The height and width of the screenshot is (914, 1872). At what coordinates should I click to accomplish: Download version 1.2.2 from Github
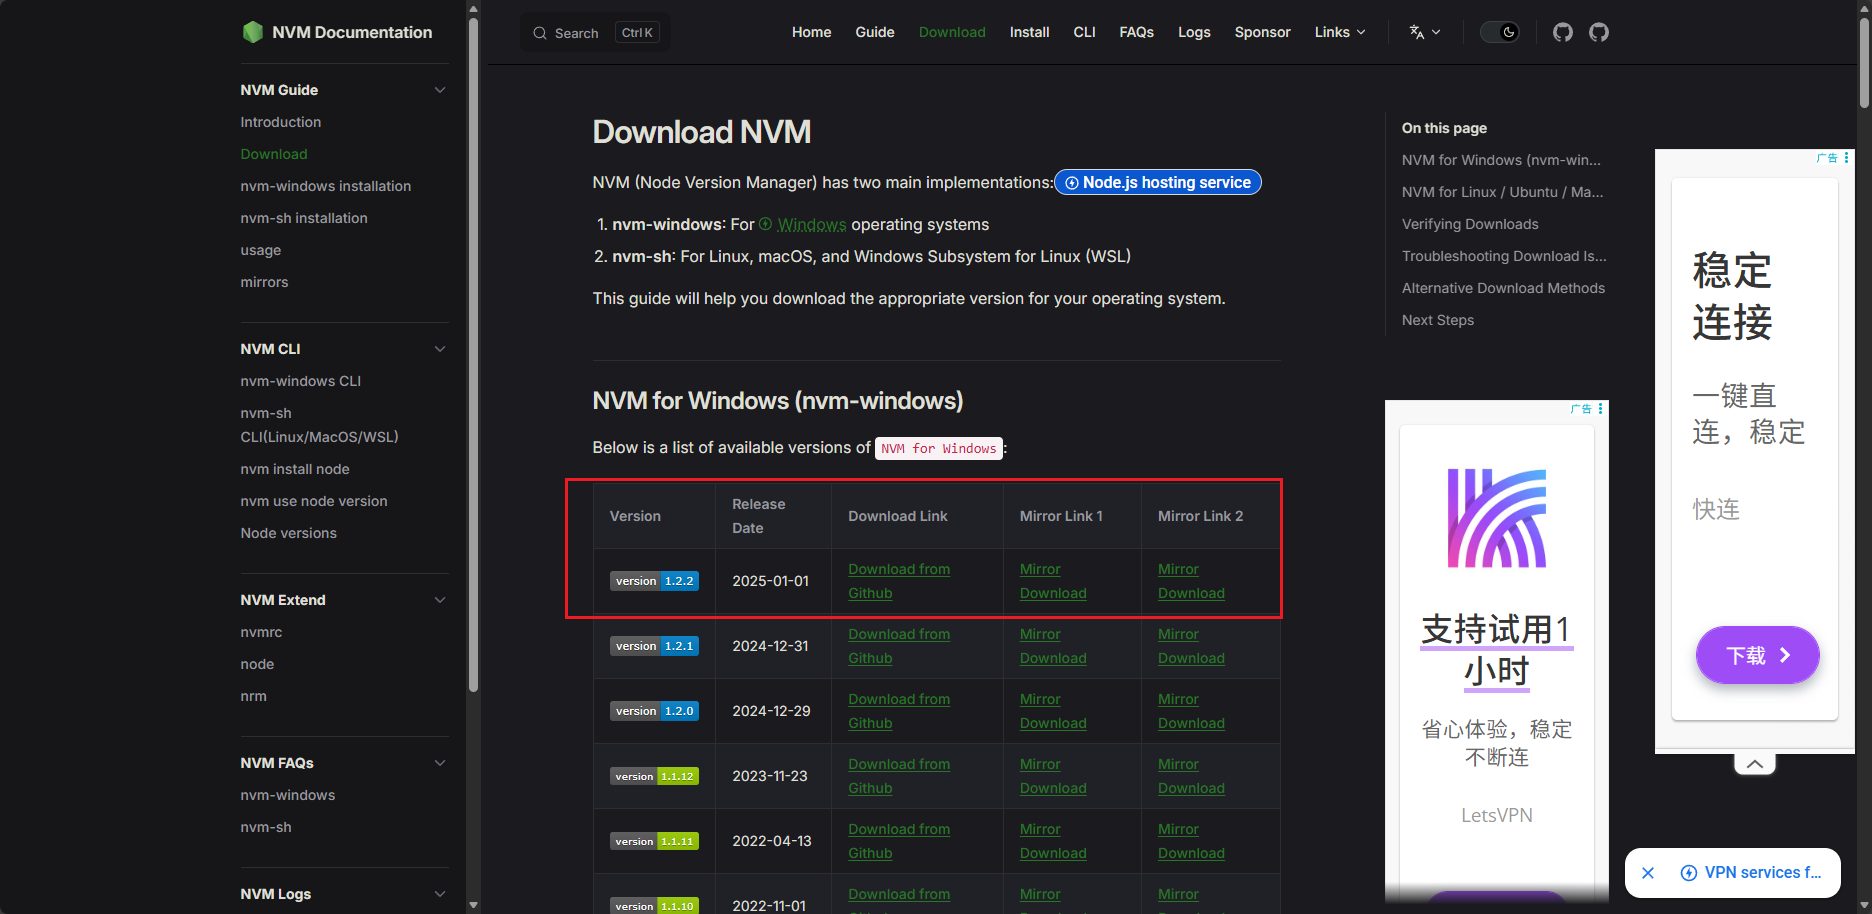899,581
